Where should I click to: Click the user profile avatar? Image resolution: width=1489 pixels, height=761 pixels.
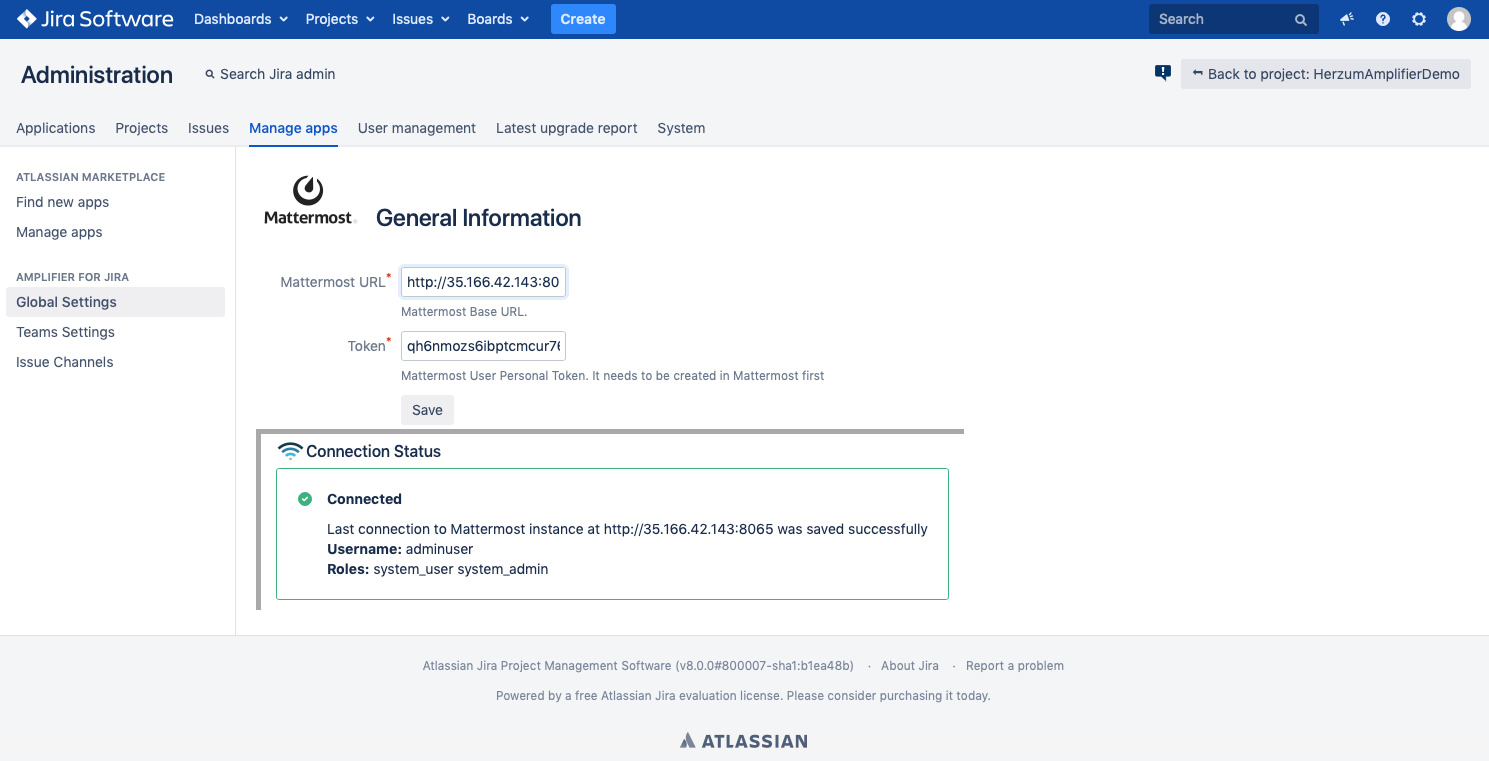point(1459,19)
